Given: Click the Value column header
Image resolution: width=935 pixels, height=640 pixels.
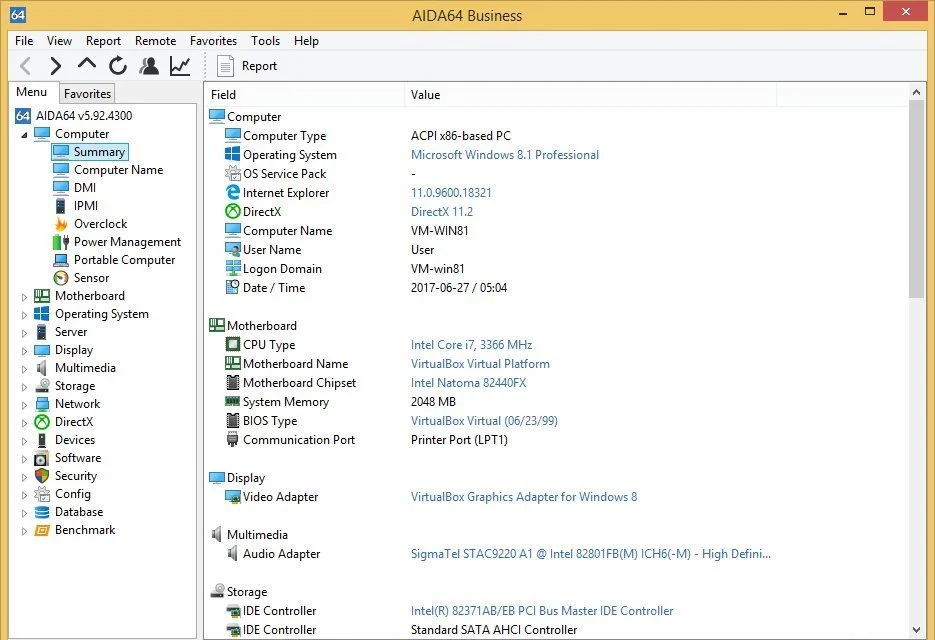Looking at the screenshot, I should tap(591, 95).
